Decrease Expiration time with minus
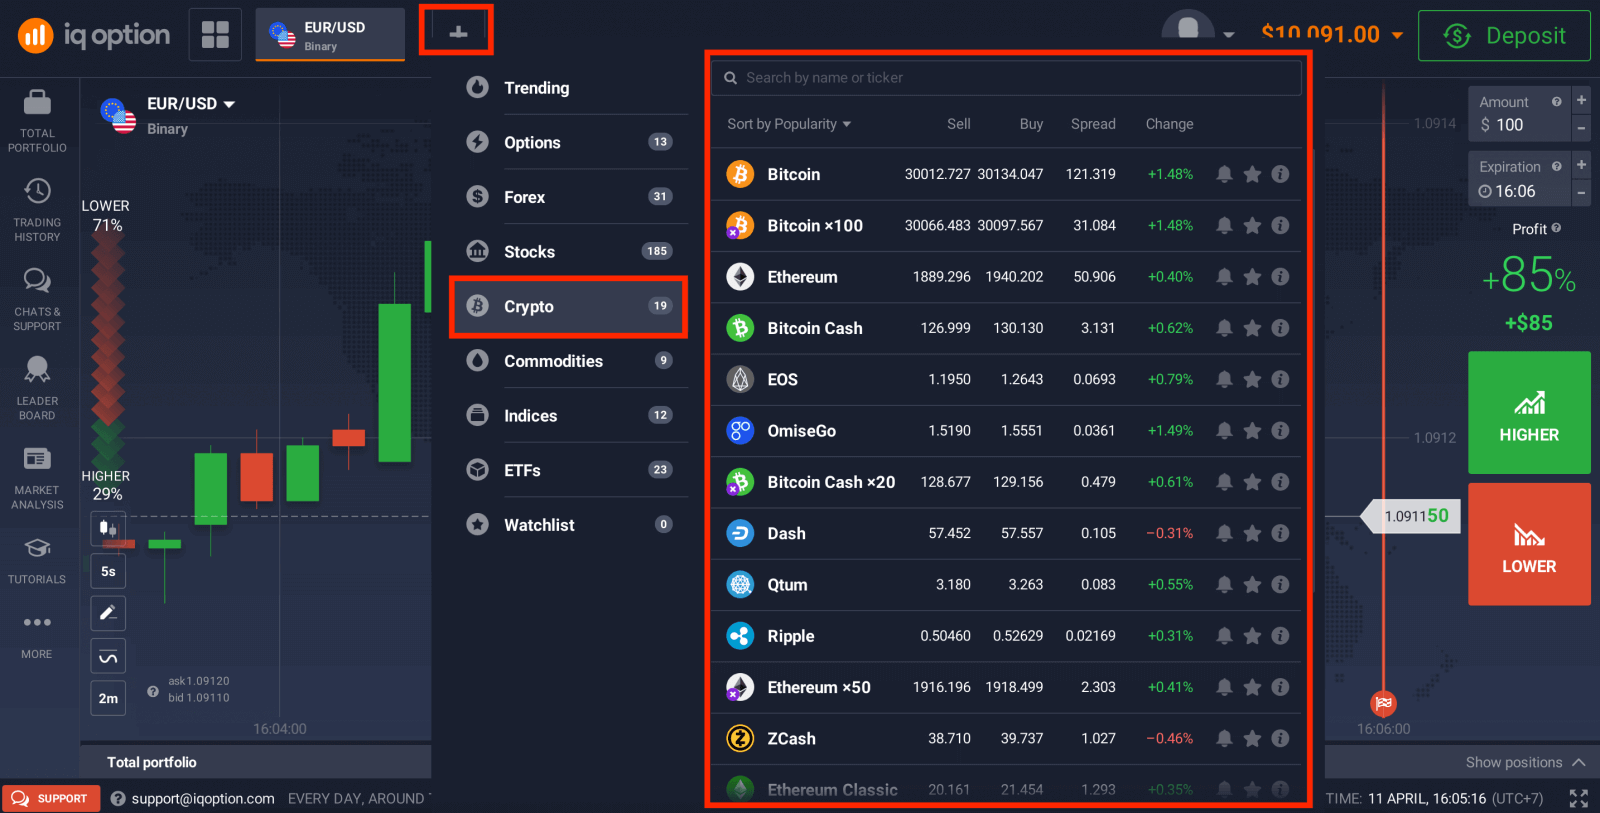This screenshot has height=813, width=1600. (1581, 192)
